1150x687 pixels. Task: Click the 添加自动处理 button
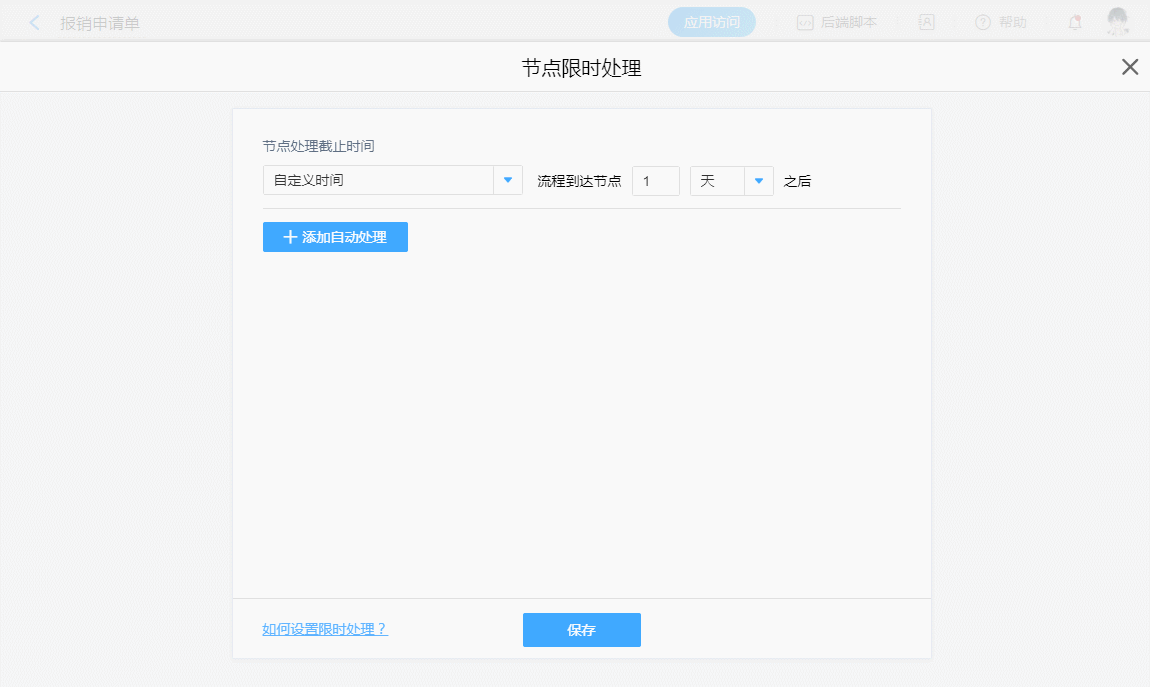[335, 237]
